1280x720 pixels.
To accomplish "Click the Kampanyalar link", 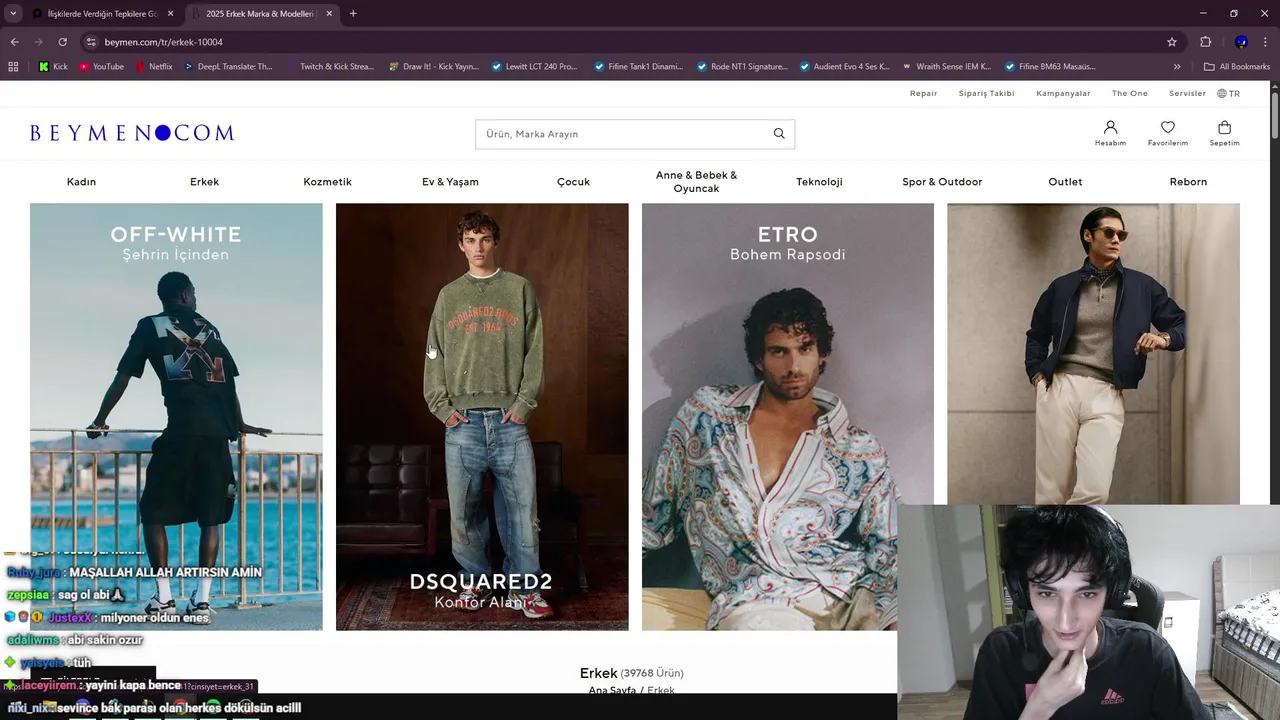I will coord(1063,93).
